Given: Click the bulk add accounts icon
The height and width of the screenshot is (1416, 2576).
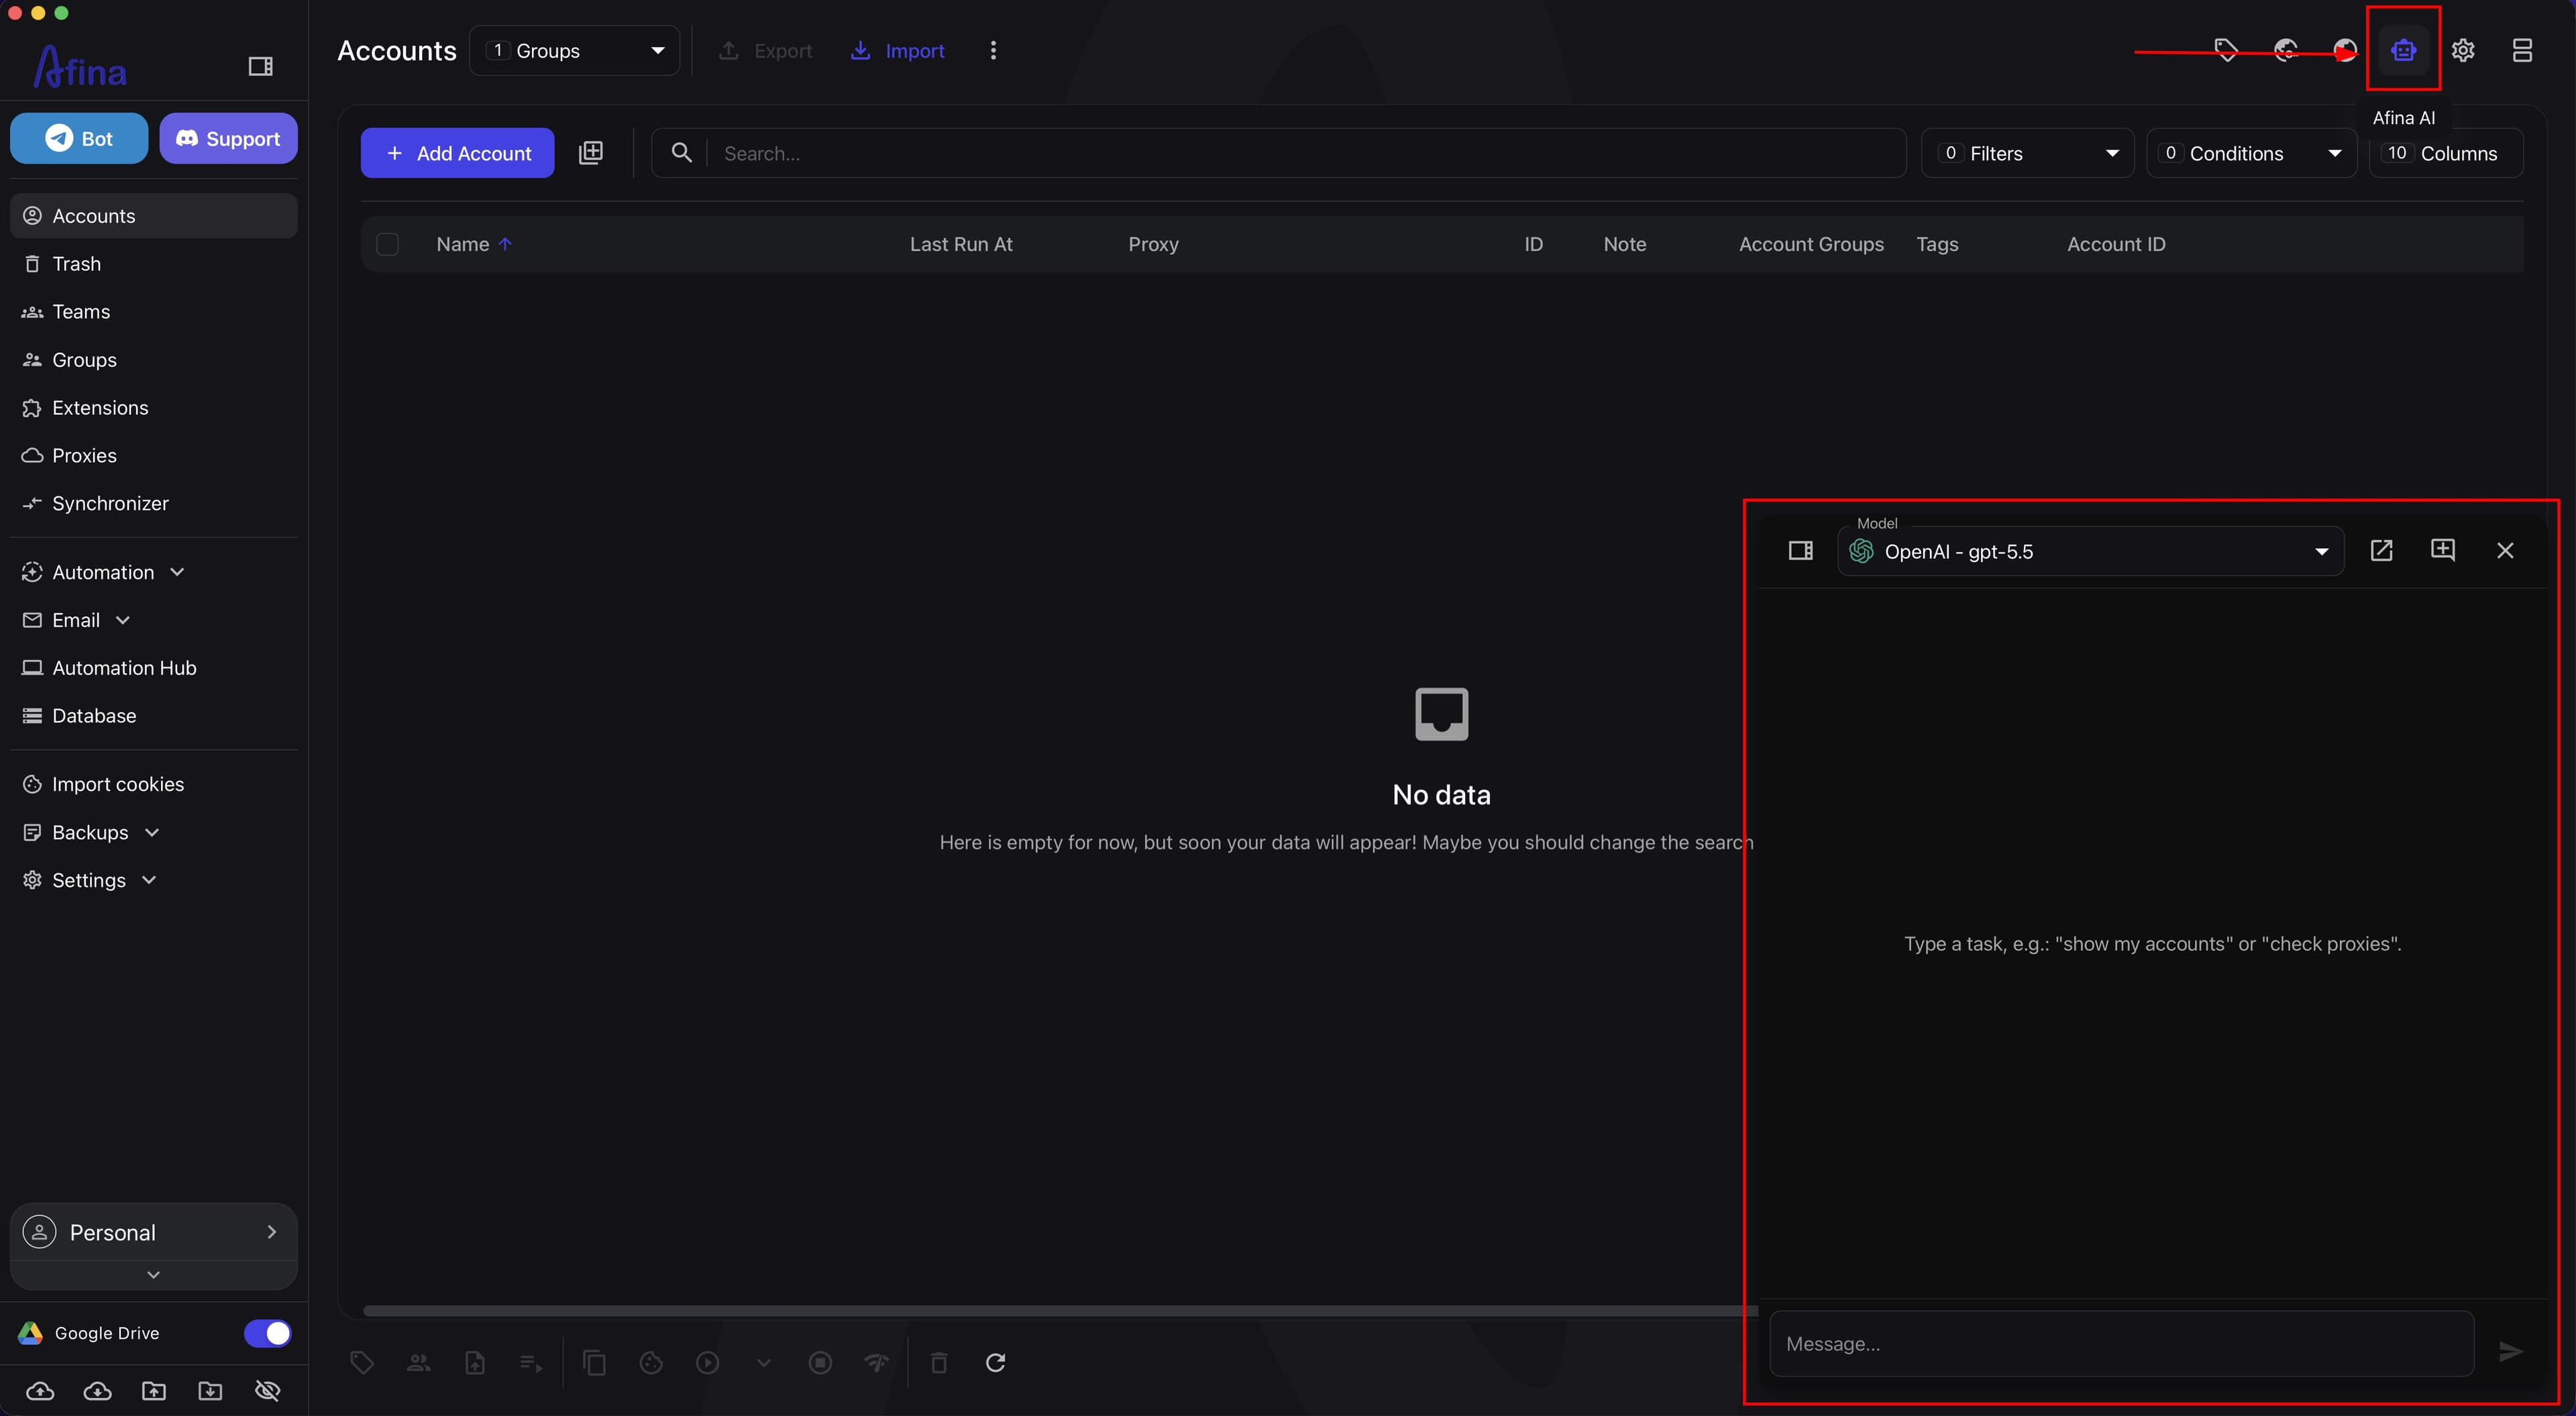Looking at the screenshot, I should point(591,153).
